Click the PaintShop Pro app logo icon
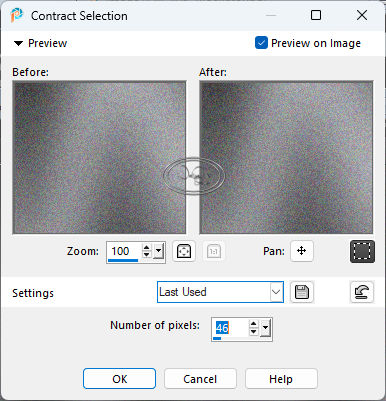This screenshot has width=386, height=401. [x=16, y=15]
